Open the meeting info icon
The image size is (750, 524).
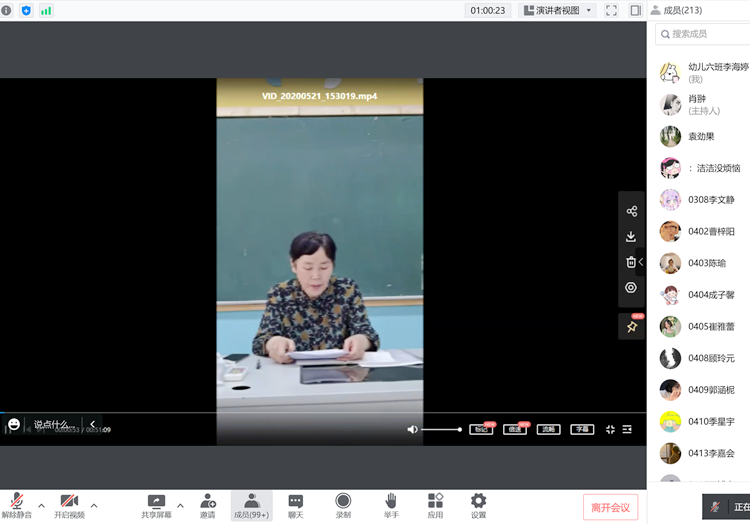pos(6,11)
